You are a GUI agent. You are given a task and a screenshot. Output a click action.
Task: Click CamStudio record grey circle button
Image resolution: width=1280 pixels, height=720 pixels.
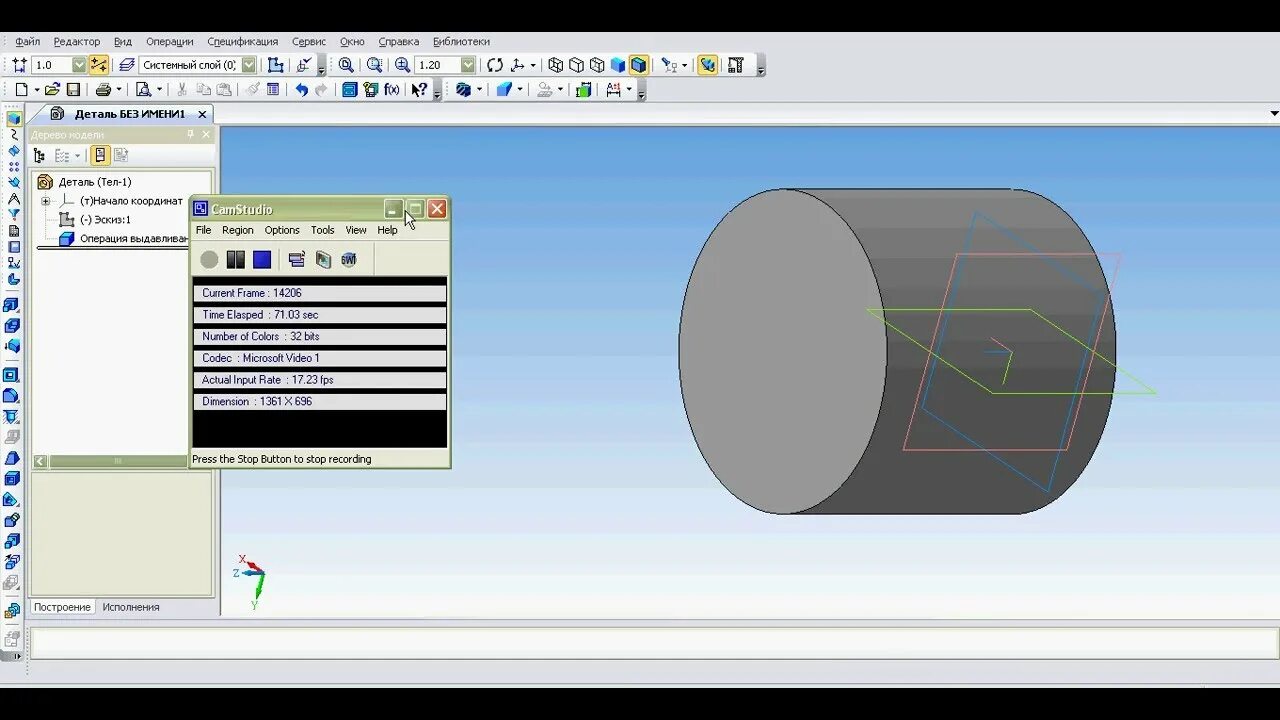point(208,259)
